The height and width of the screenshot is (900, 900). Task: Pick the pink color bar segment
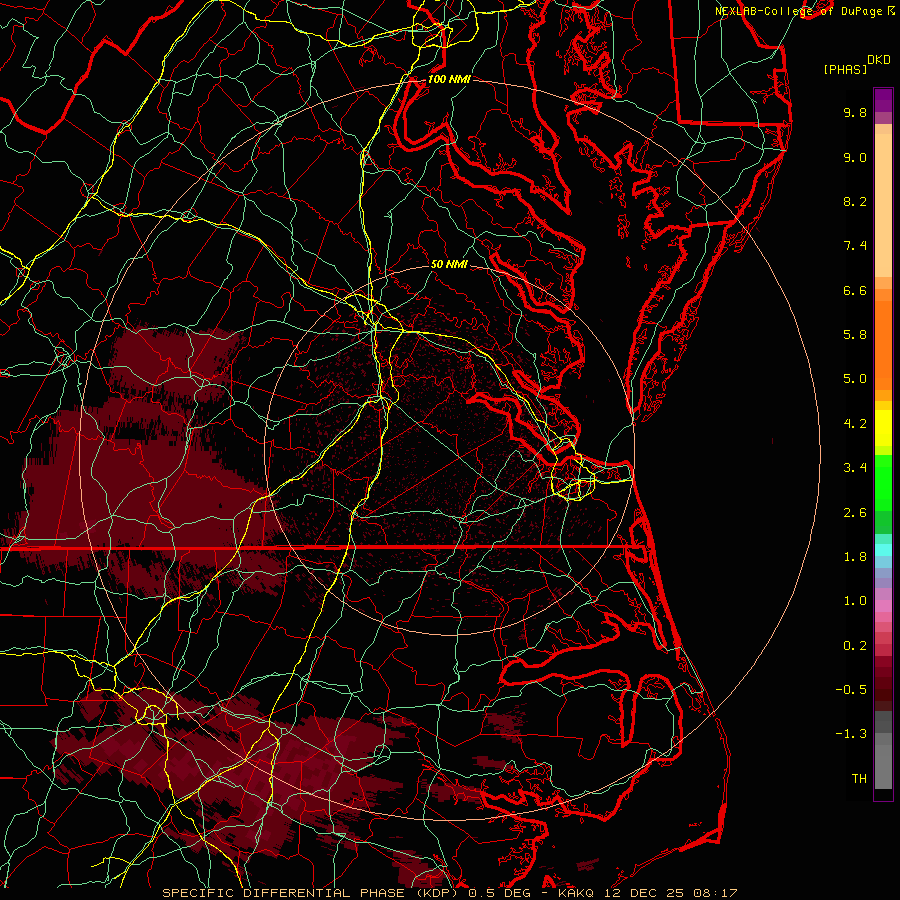pyautogui.click(x=883, y=606)
